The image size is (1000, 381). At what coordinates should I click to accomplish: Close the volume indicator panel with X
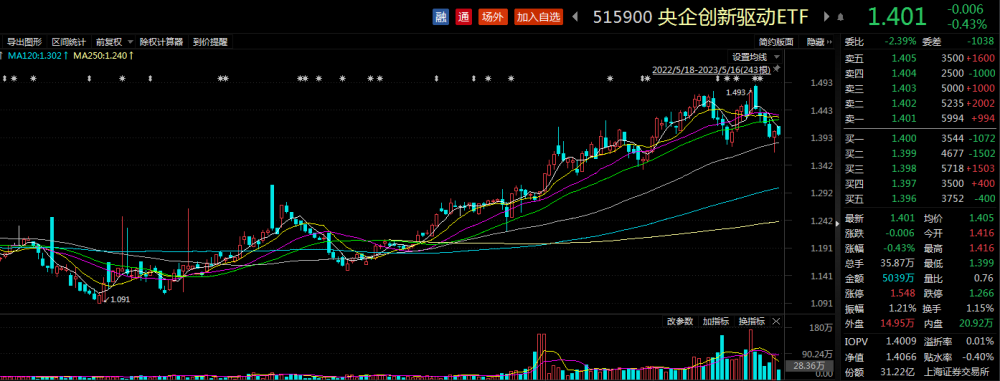[x=776, y=321]
